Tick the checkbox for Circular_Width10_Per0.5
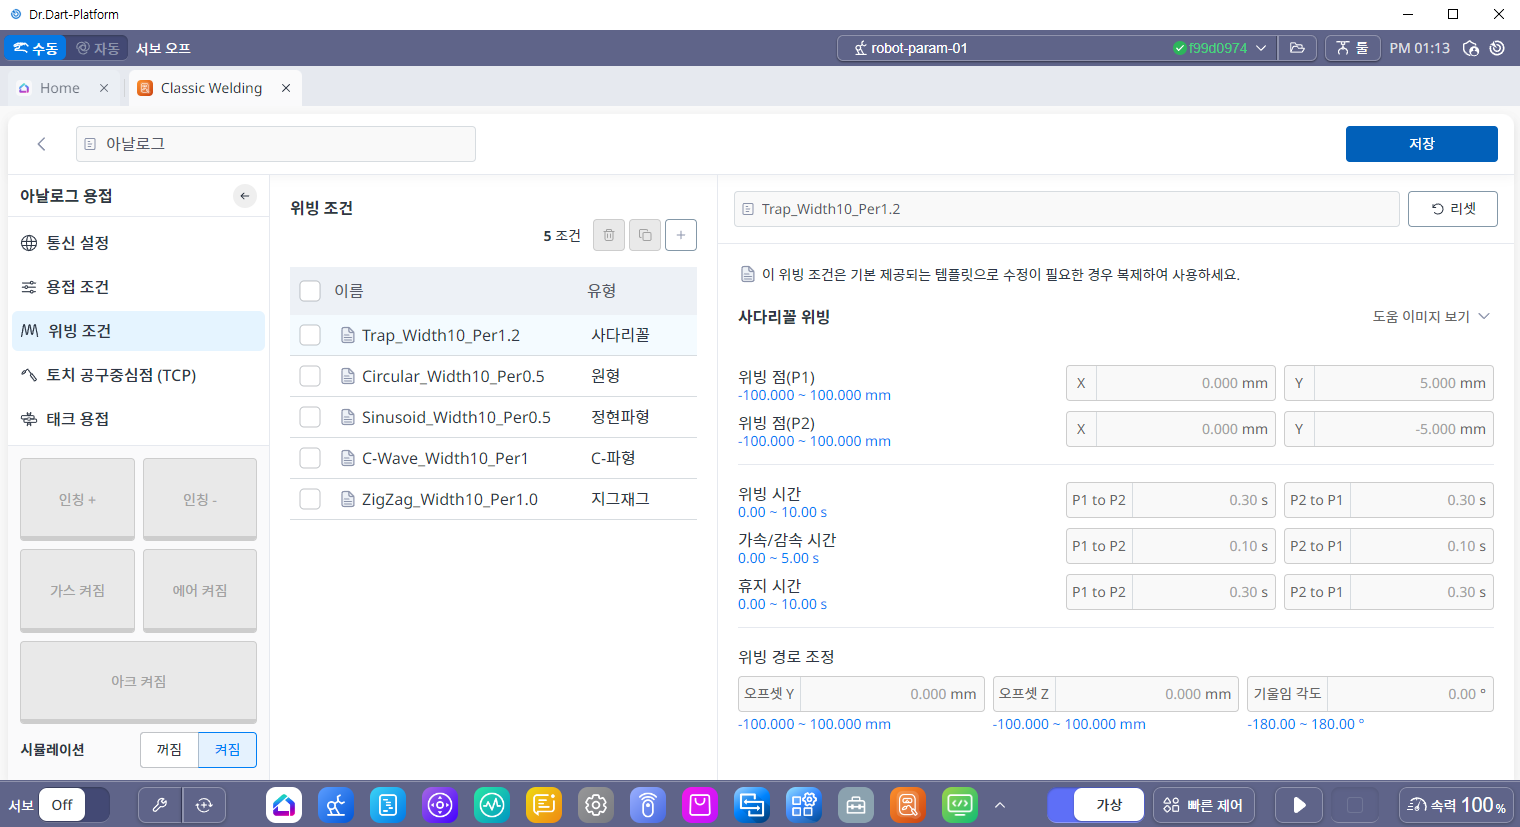 310,376
